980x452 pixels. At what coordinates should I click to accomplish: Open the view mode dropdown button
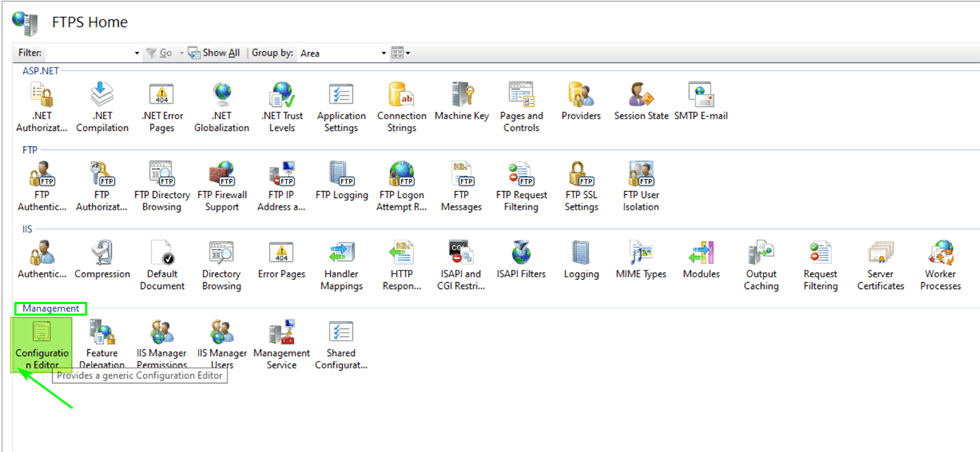401,53
